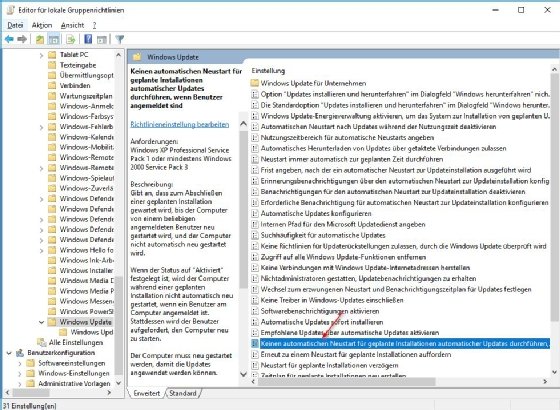Click the 'Richtlinieneinstellung bearbeiten' link
Viewport: 560px width, 410px height.
(180, 124)
